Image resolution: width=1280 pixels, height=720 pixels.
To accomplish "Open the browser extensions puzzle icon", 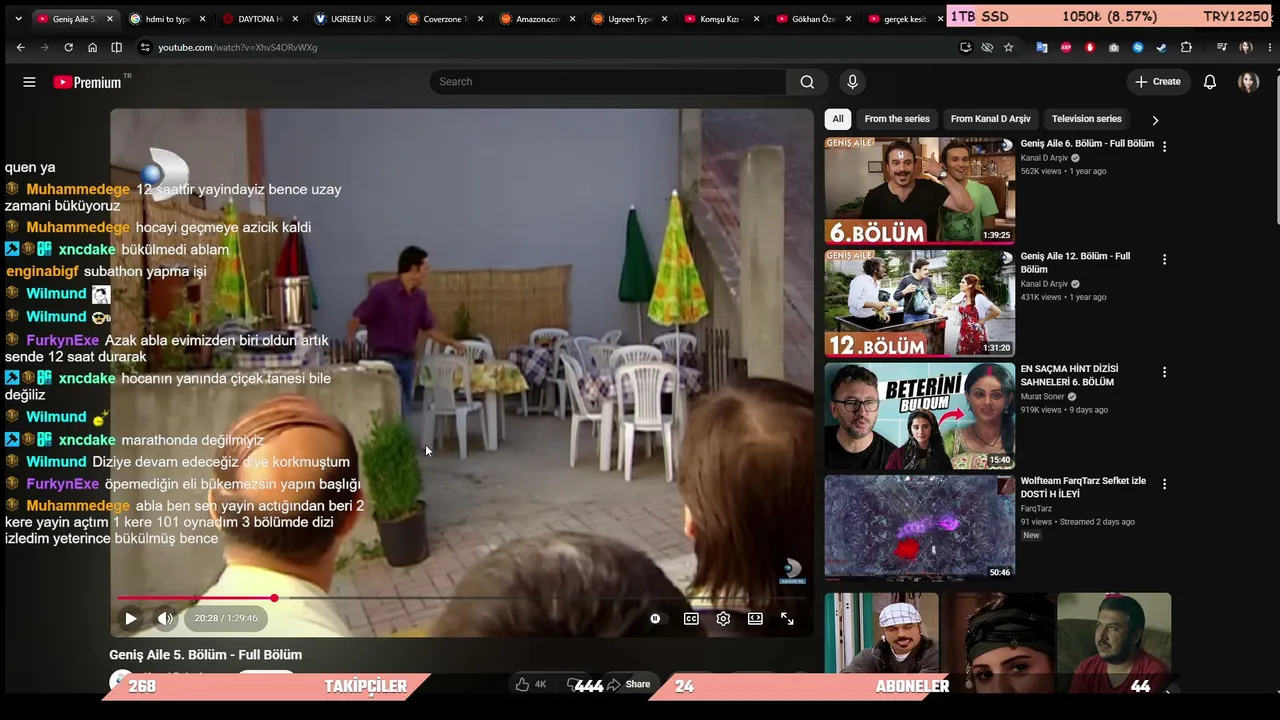I will [1186, 47].
